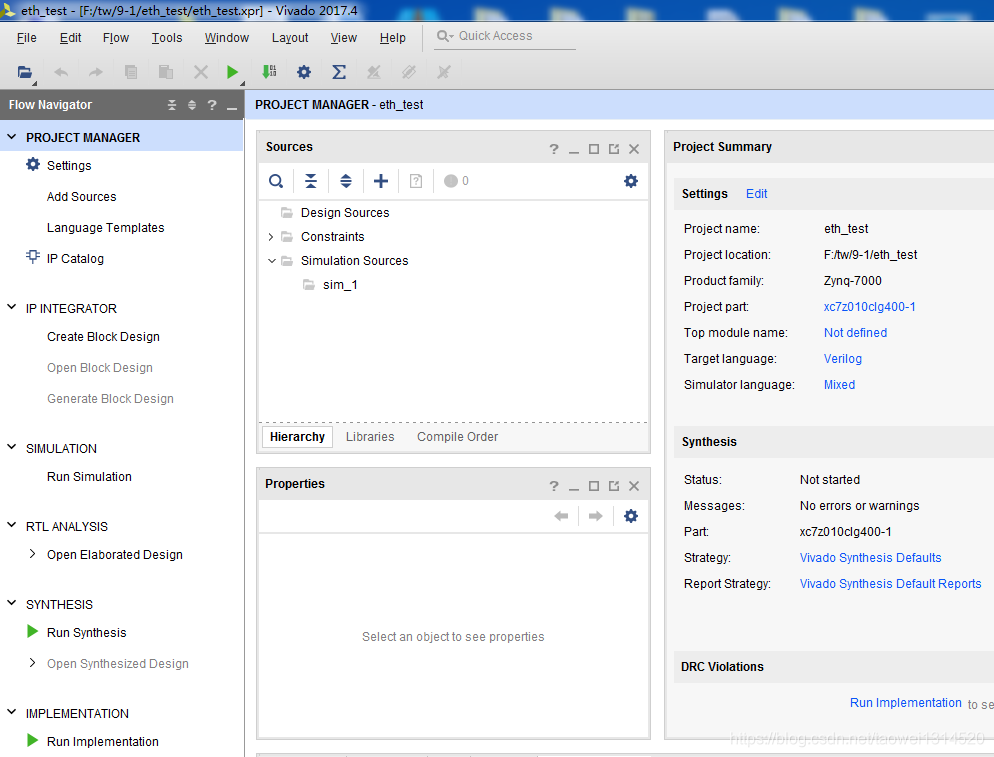
Task: Switch to the Libraries tab
Action: (x=370, y=437)
